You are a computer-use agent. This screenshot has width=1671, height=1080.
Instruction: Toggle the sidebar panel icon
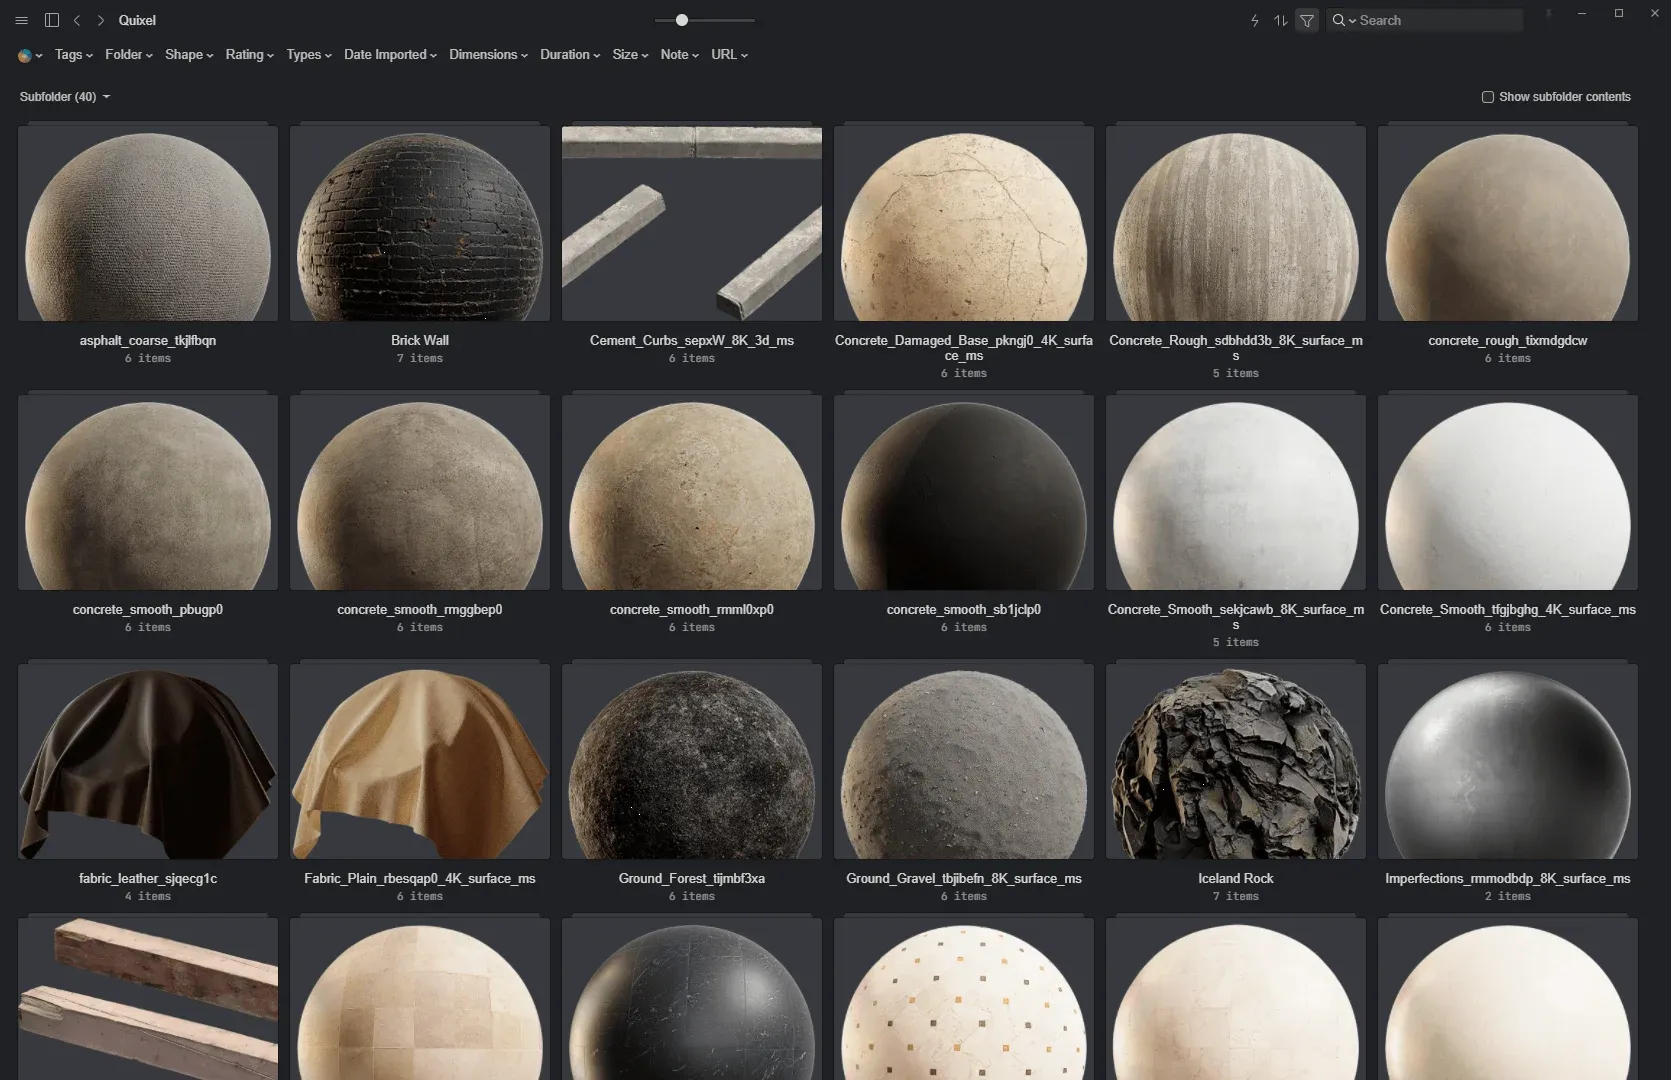[52, 20]
